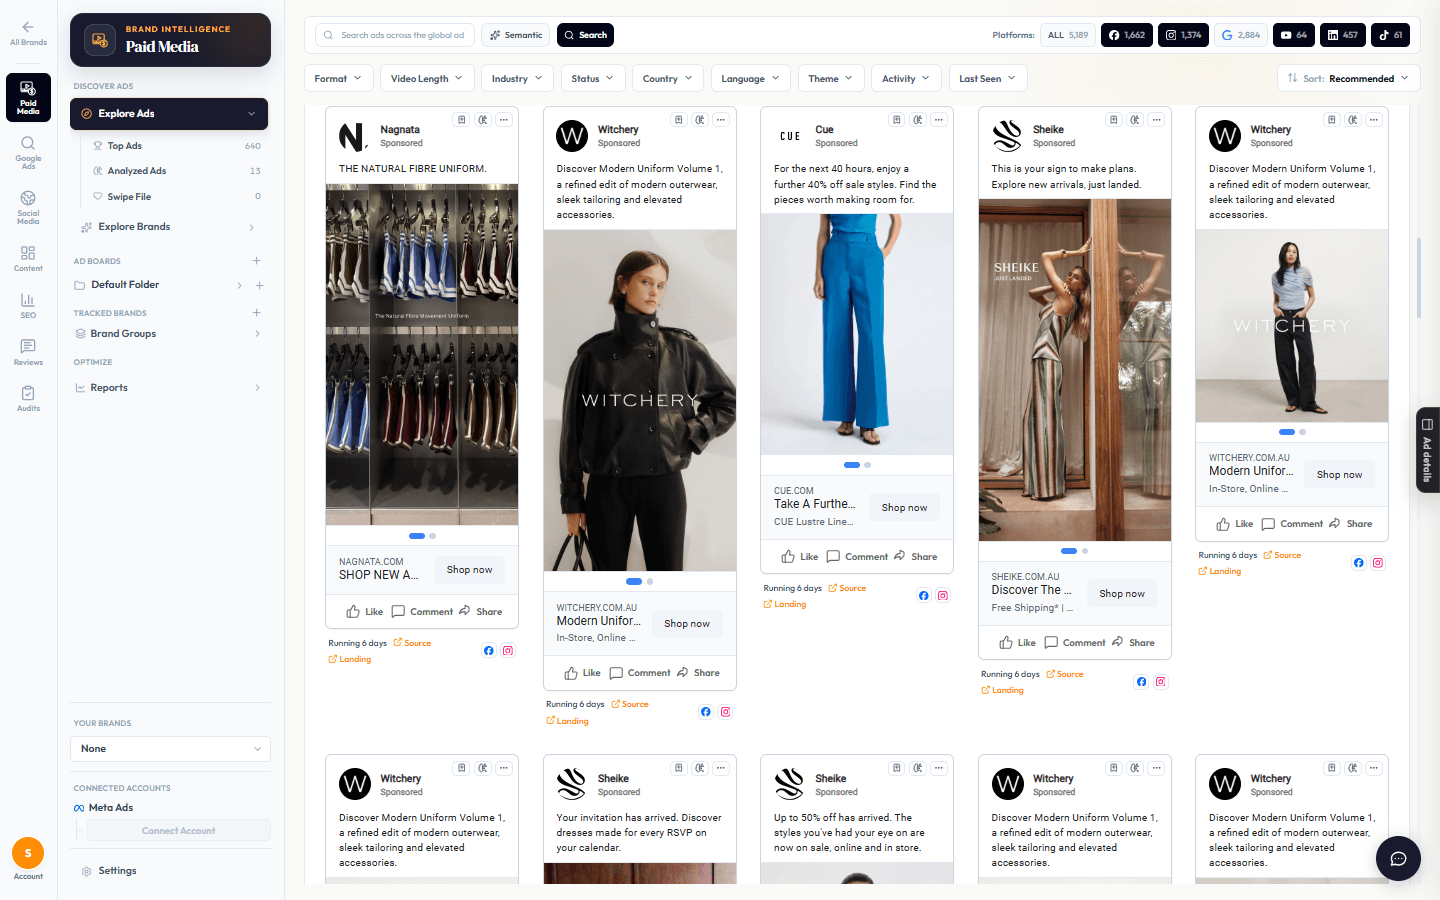Like the Cue ad
The image size is (1440, 900).
click(x=799, y=557)
